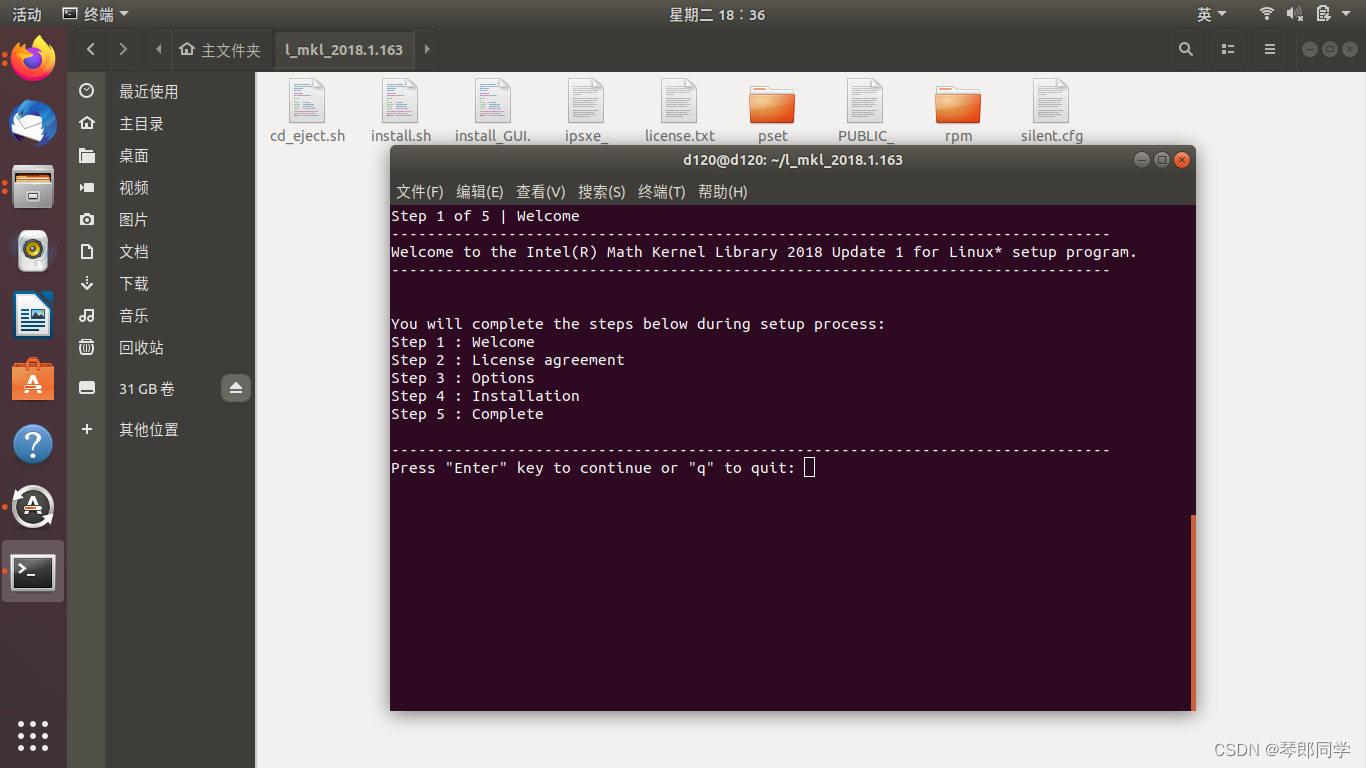Open Software Updater from the dock

tap(33, 507)
